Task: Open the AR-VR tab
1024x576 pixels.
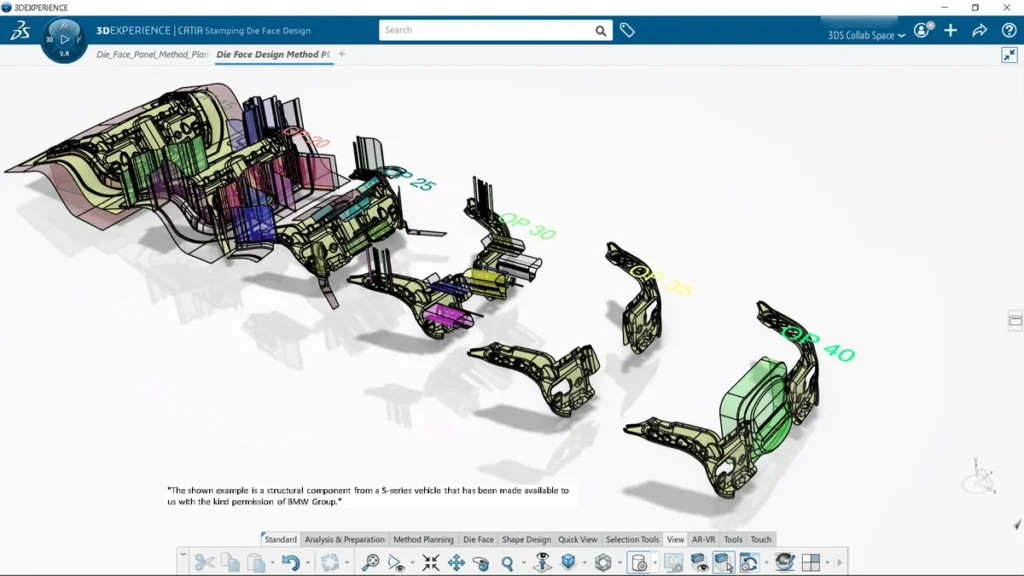Action: 703,539
